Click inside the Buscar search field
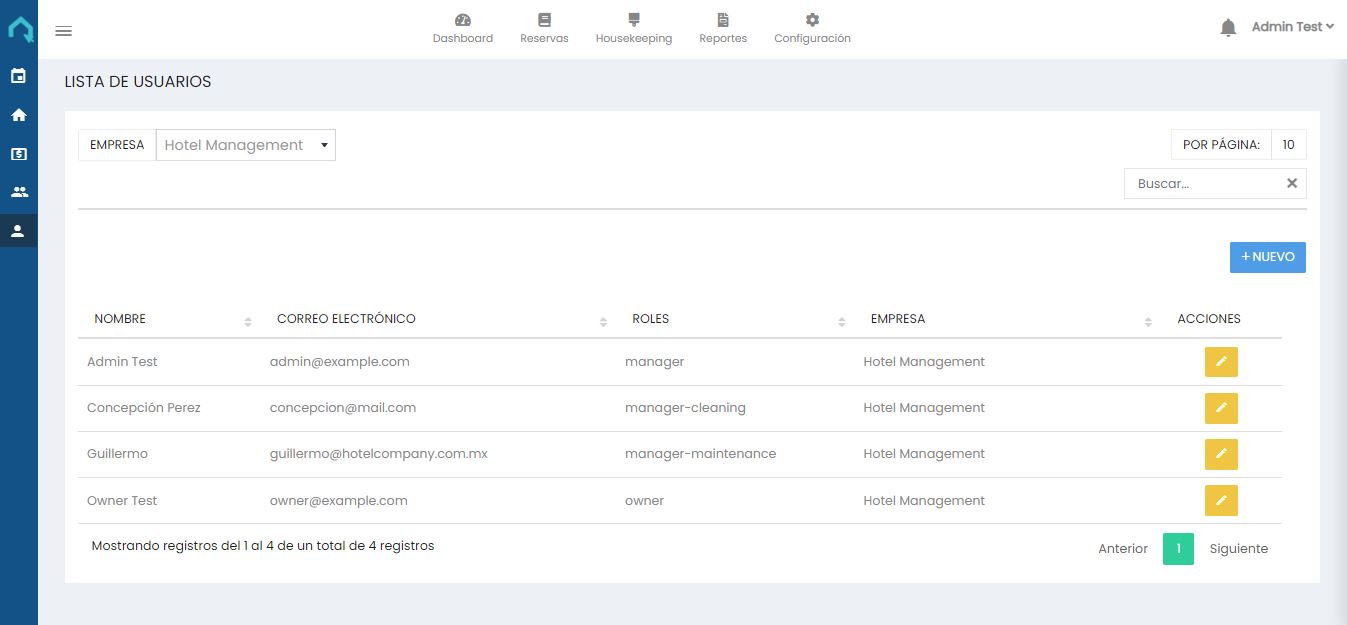Viewport: 1347px width, 625px height. (x=1200, y=183)
